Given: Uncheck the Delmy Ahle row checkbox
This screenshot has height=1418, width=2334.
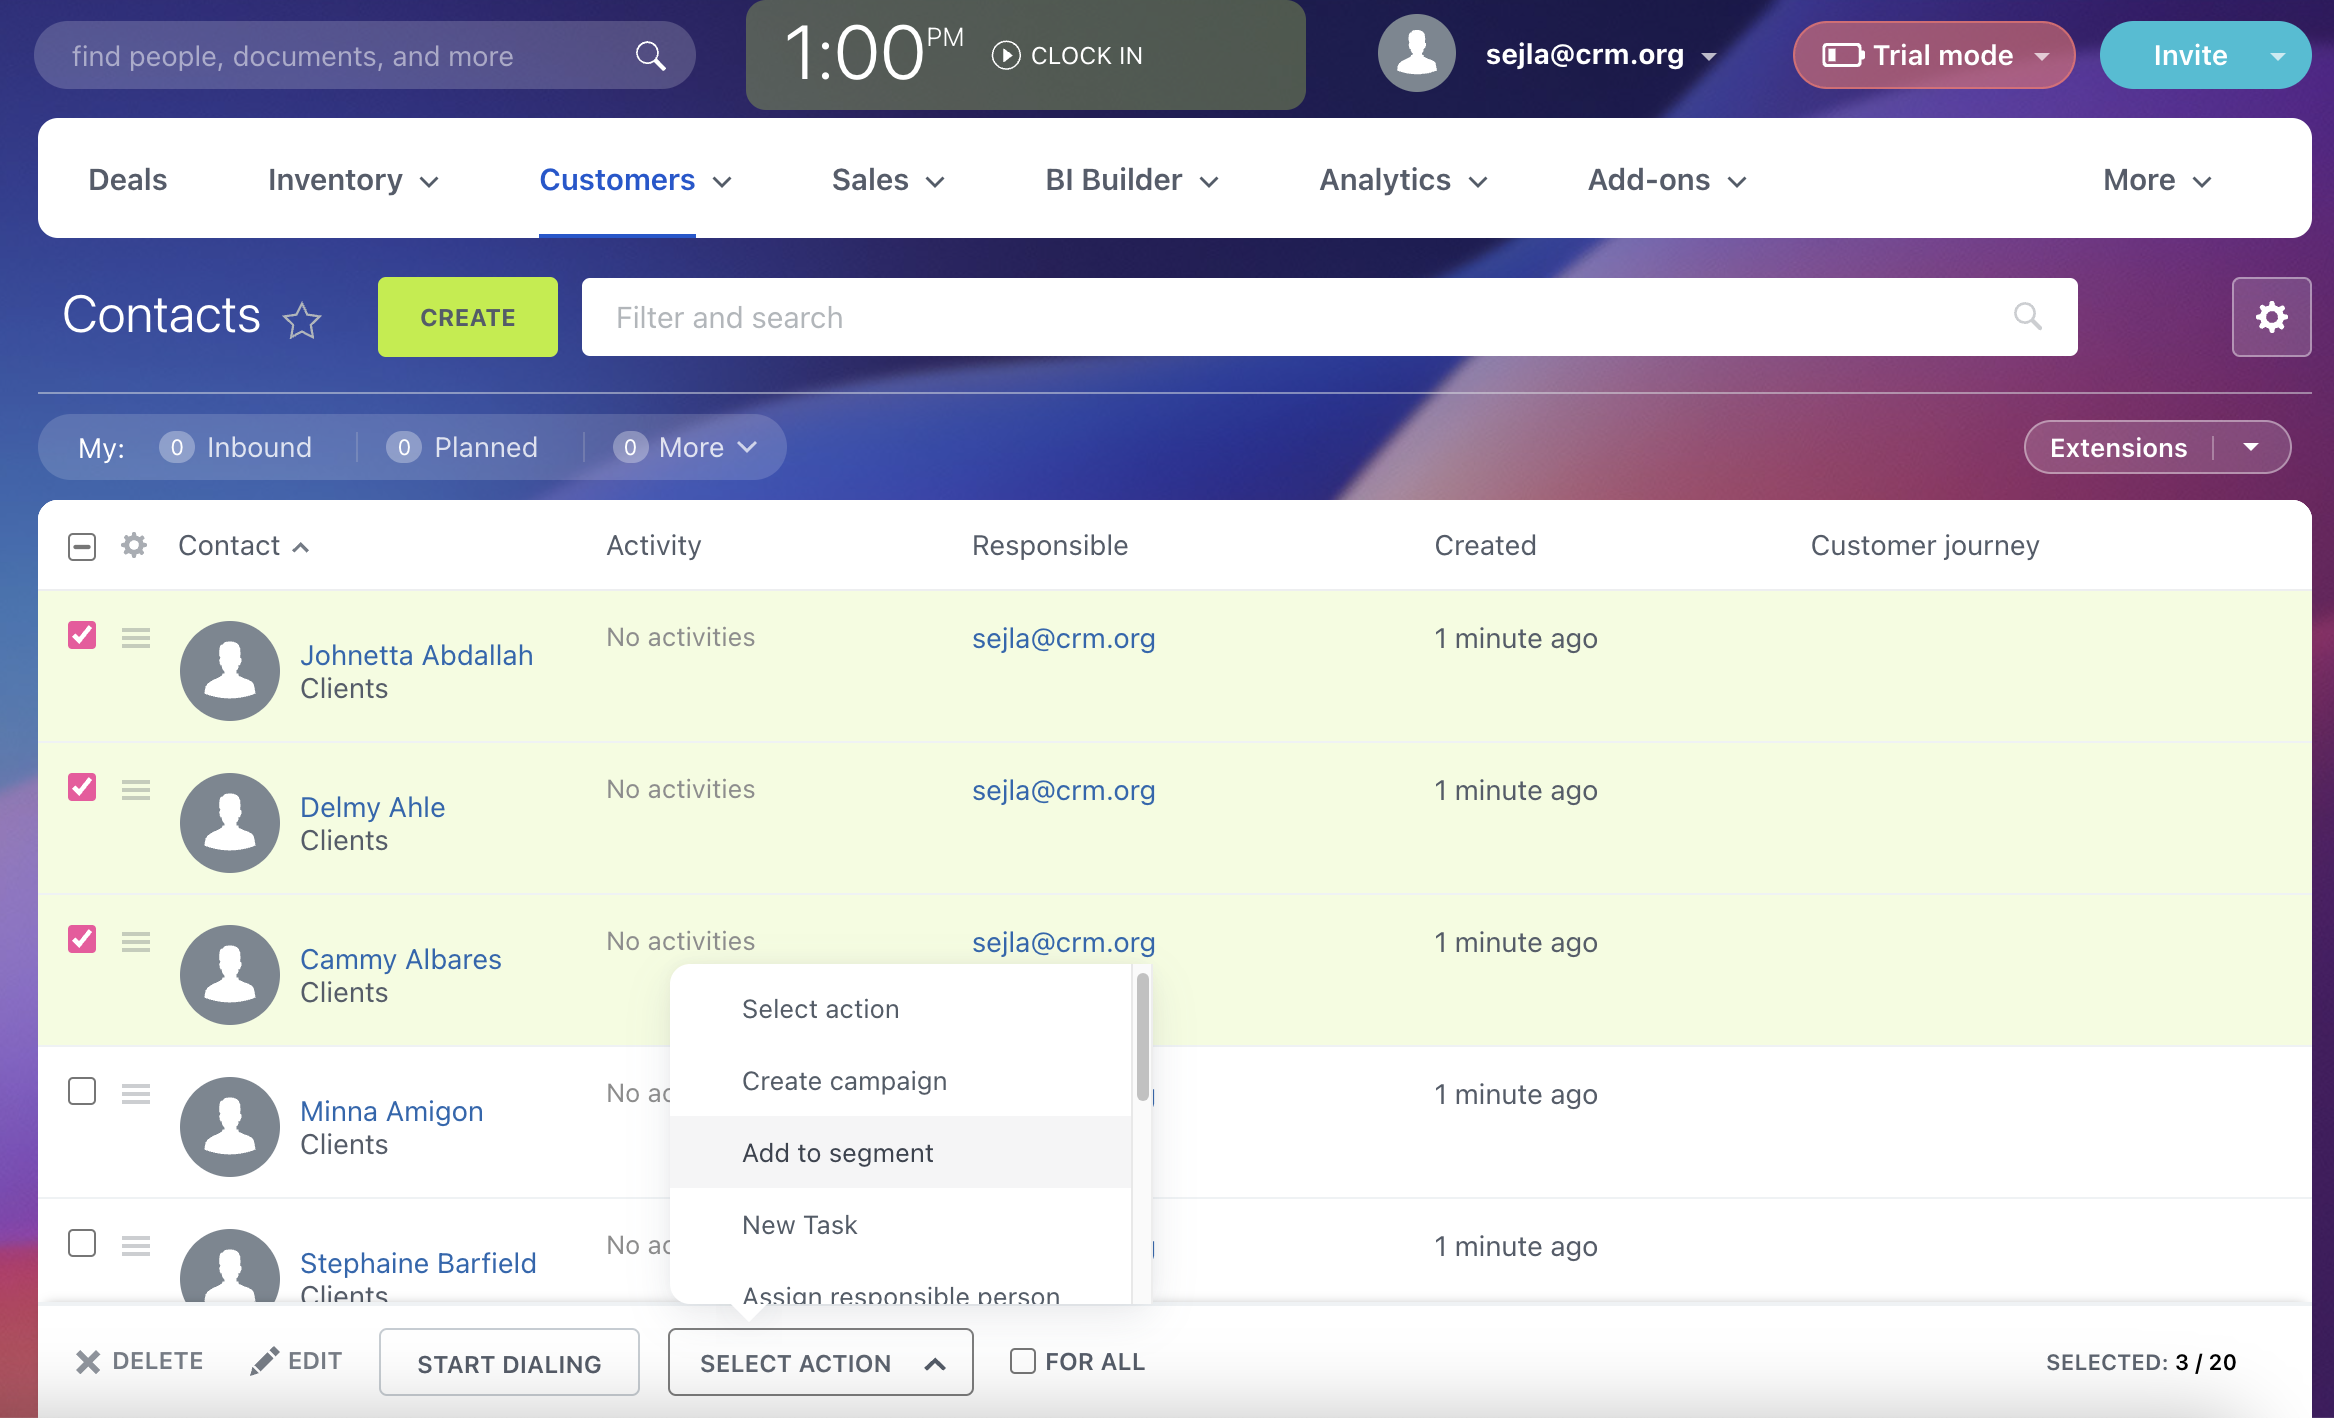Looking at the screenshot, I should (x=81, y=788).
